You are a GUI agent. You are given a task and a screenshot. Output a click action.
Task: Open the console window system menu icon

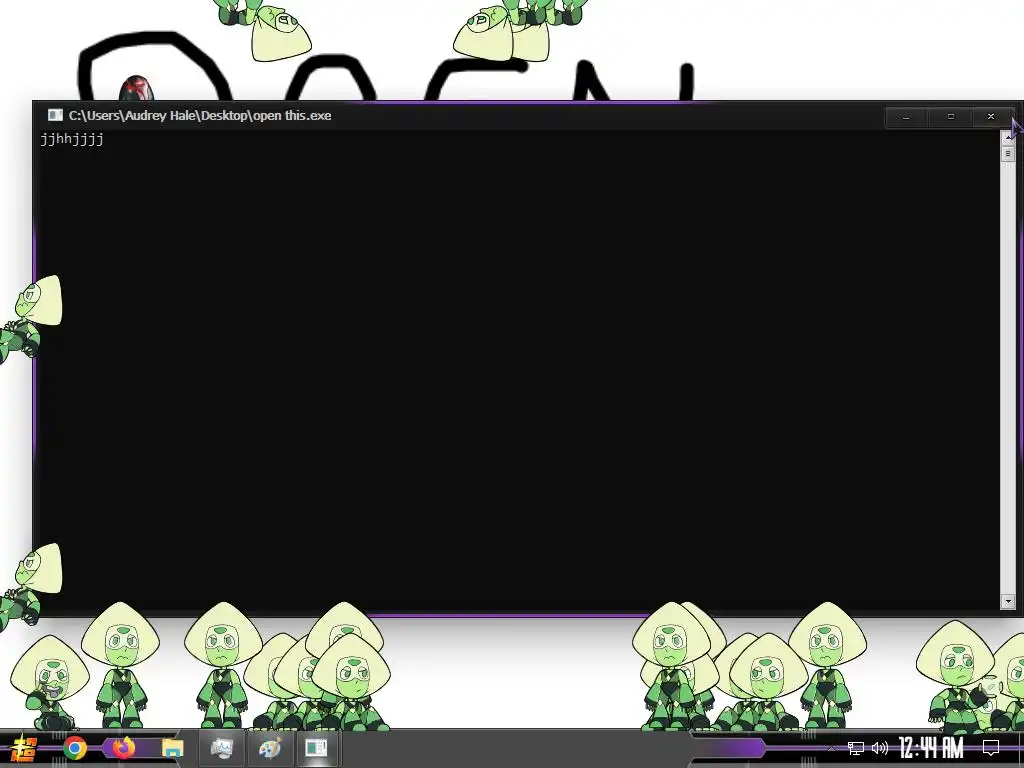[x=55, y=116]
